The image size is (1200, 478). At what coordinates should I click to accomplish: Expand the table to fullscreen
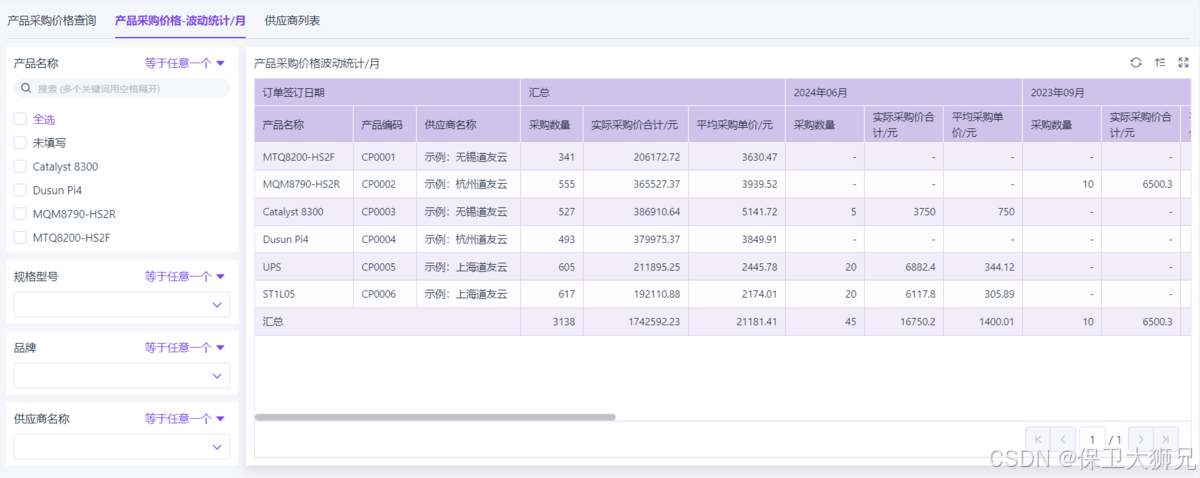tap(1183, 63)
